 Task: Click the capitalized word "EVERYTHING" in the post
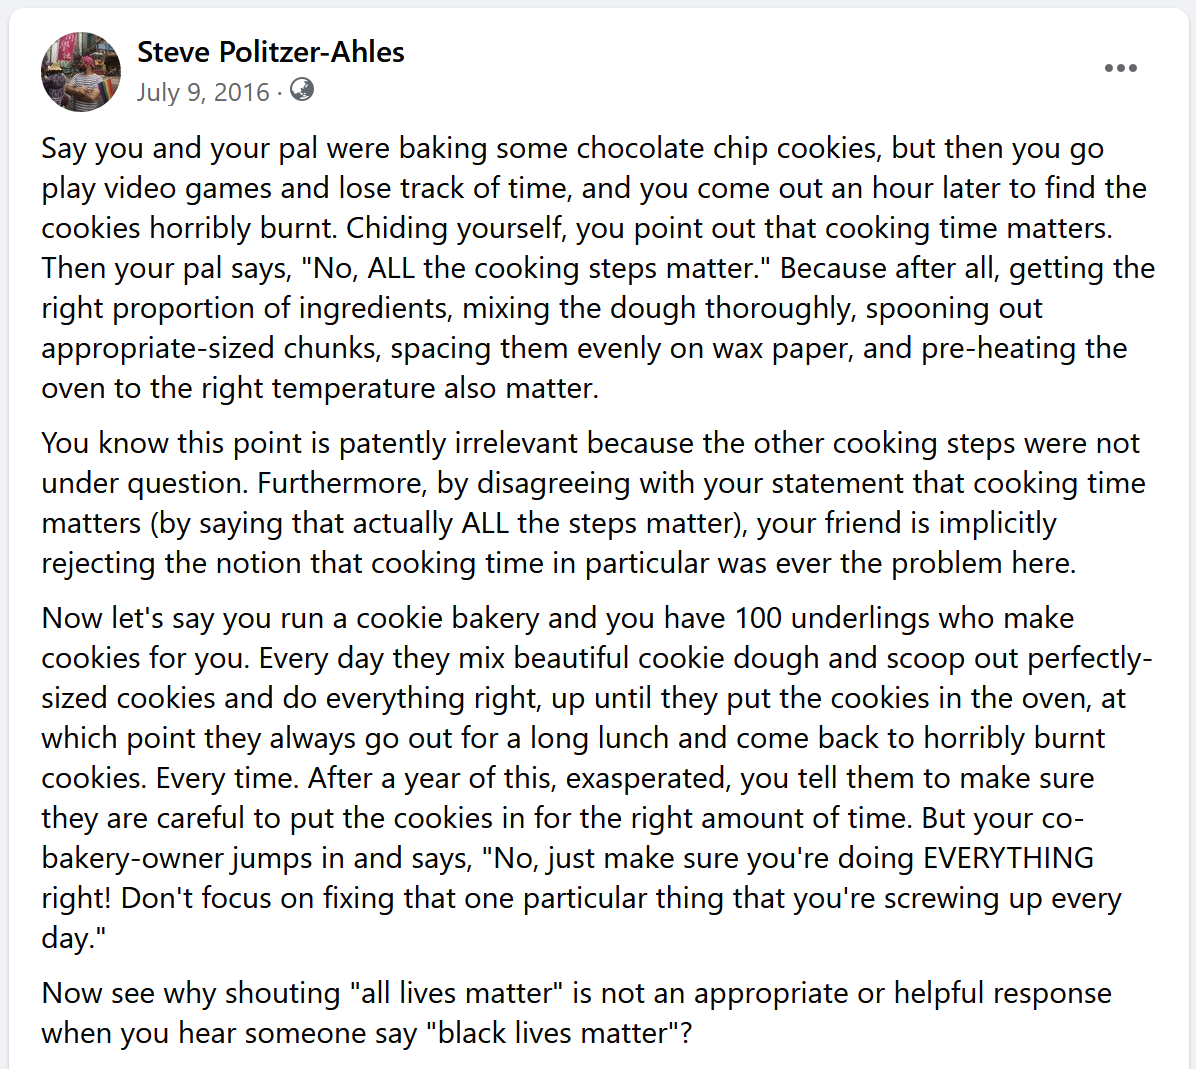pyautogui.click(x=1008, y=858)
